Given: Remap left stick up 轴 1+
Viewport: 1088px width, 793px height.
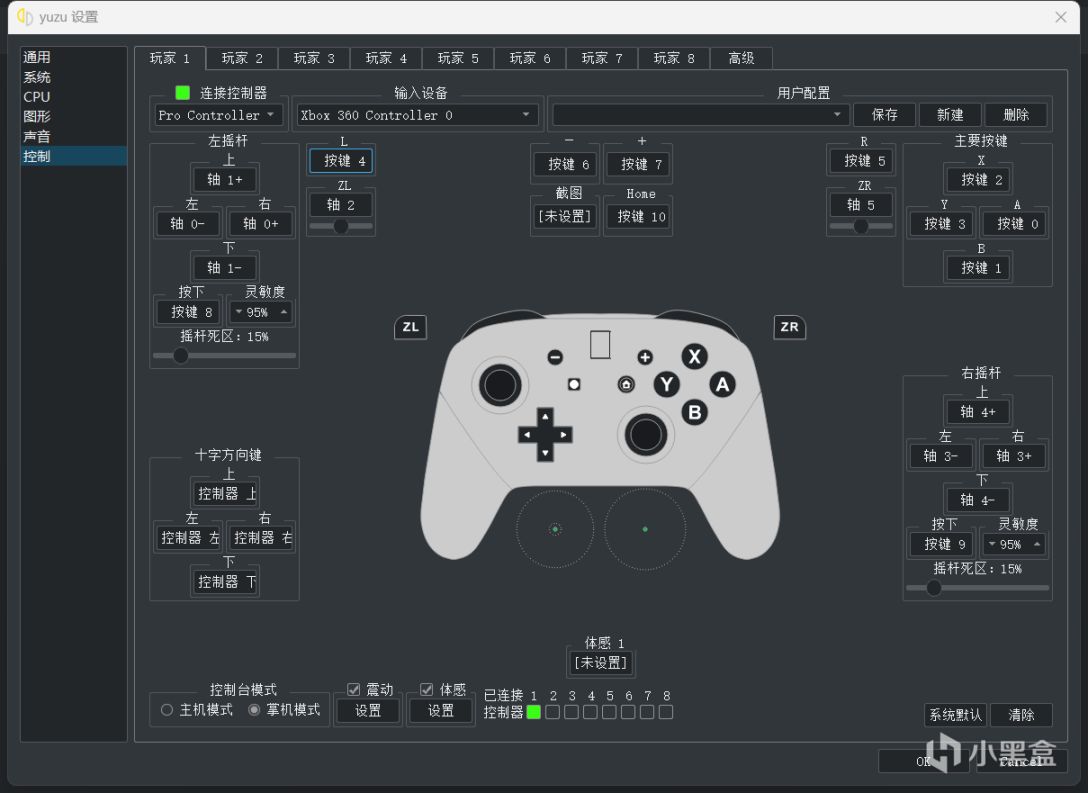Looking at the screenshot, I should coord(225,180).
